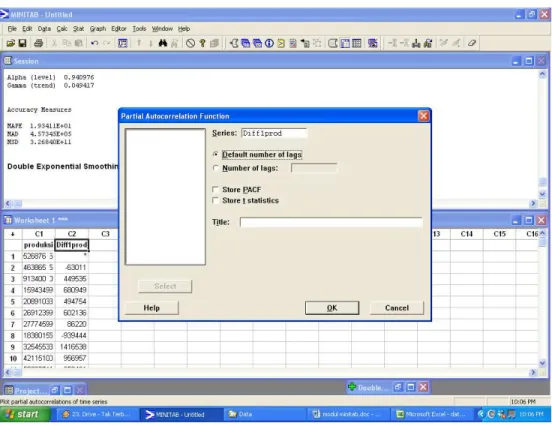Select the Default number of lags radio
Viewport: 552px width, 426px height.
(215, 155)
